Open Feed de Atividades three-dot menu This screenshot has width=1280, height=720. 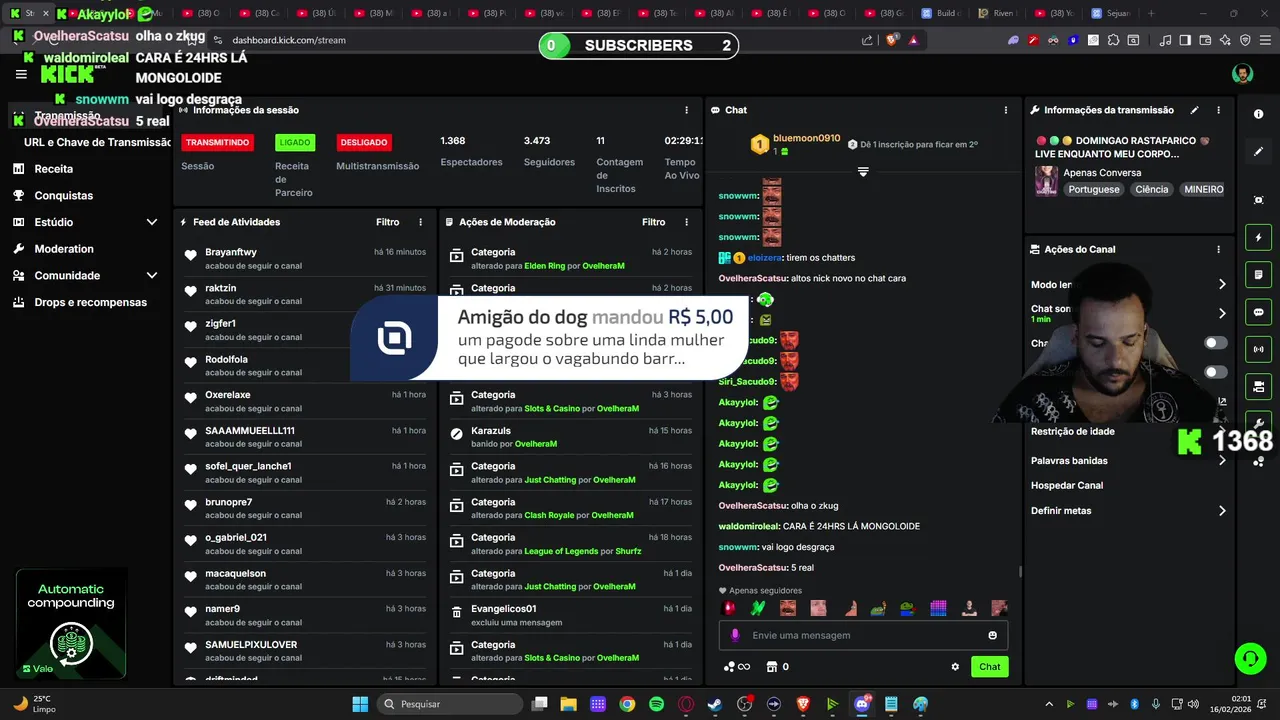tap(420, 222)
